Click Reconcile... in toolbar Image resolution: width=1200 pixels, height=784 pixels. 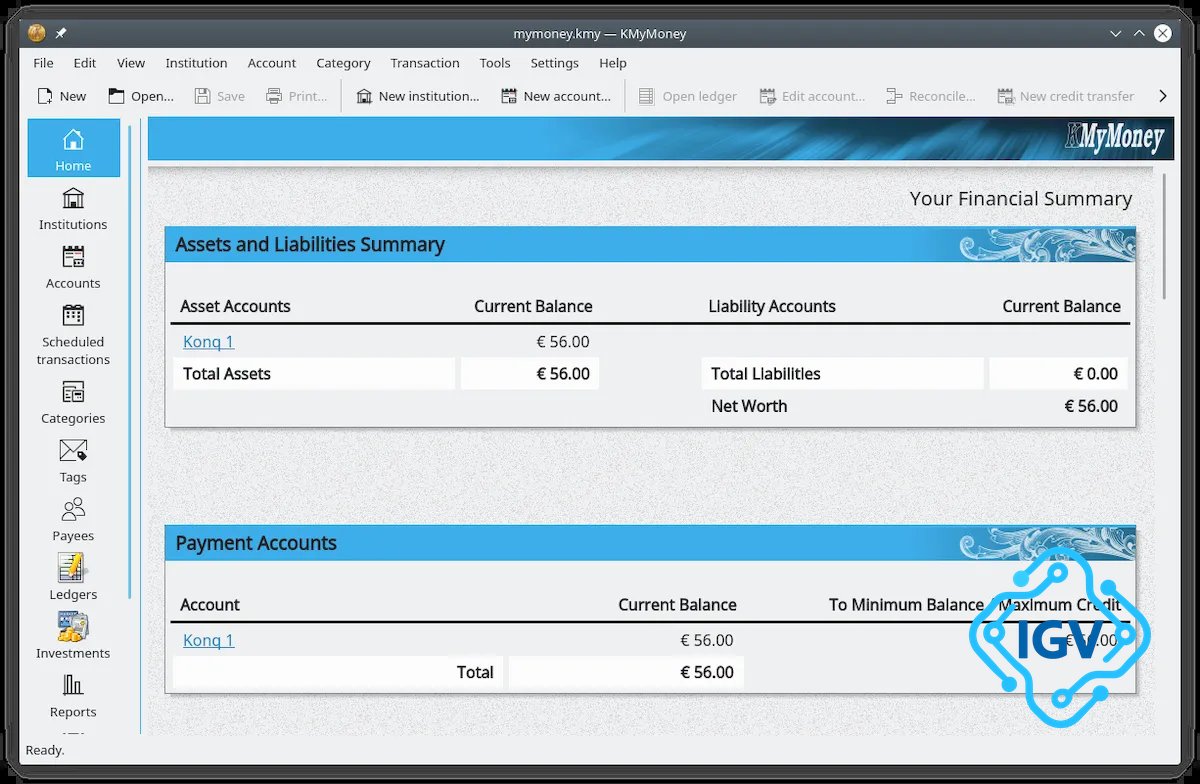tap(930, 96)
